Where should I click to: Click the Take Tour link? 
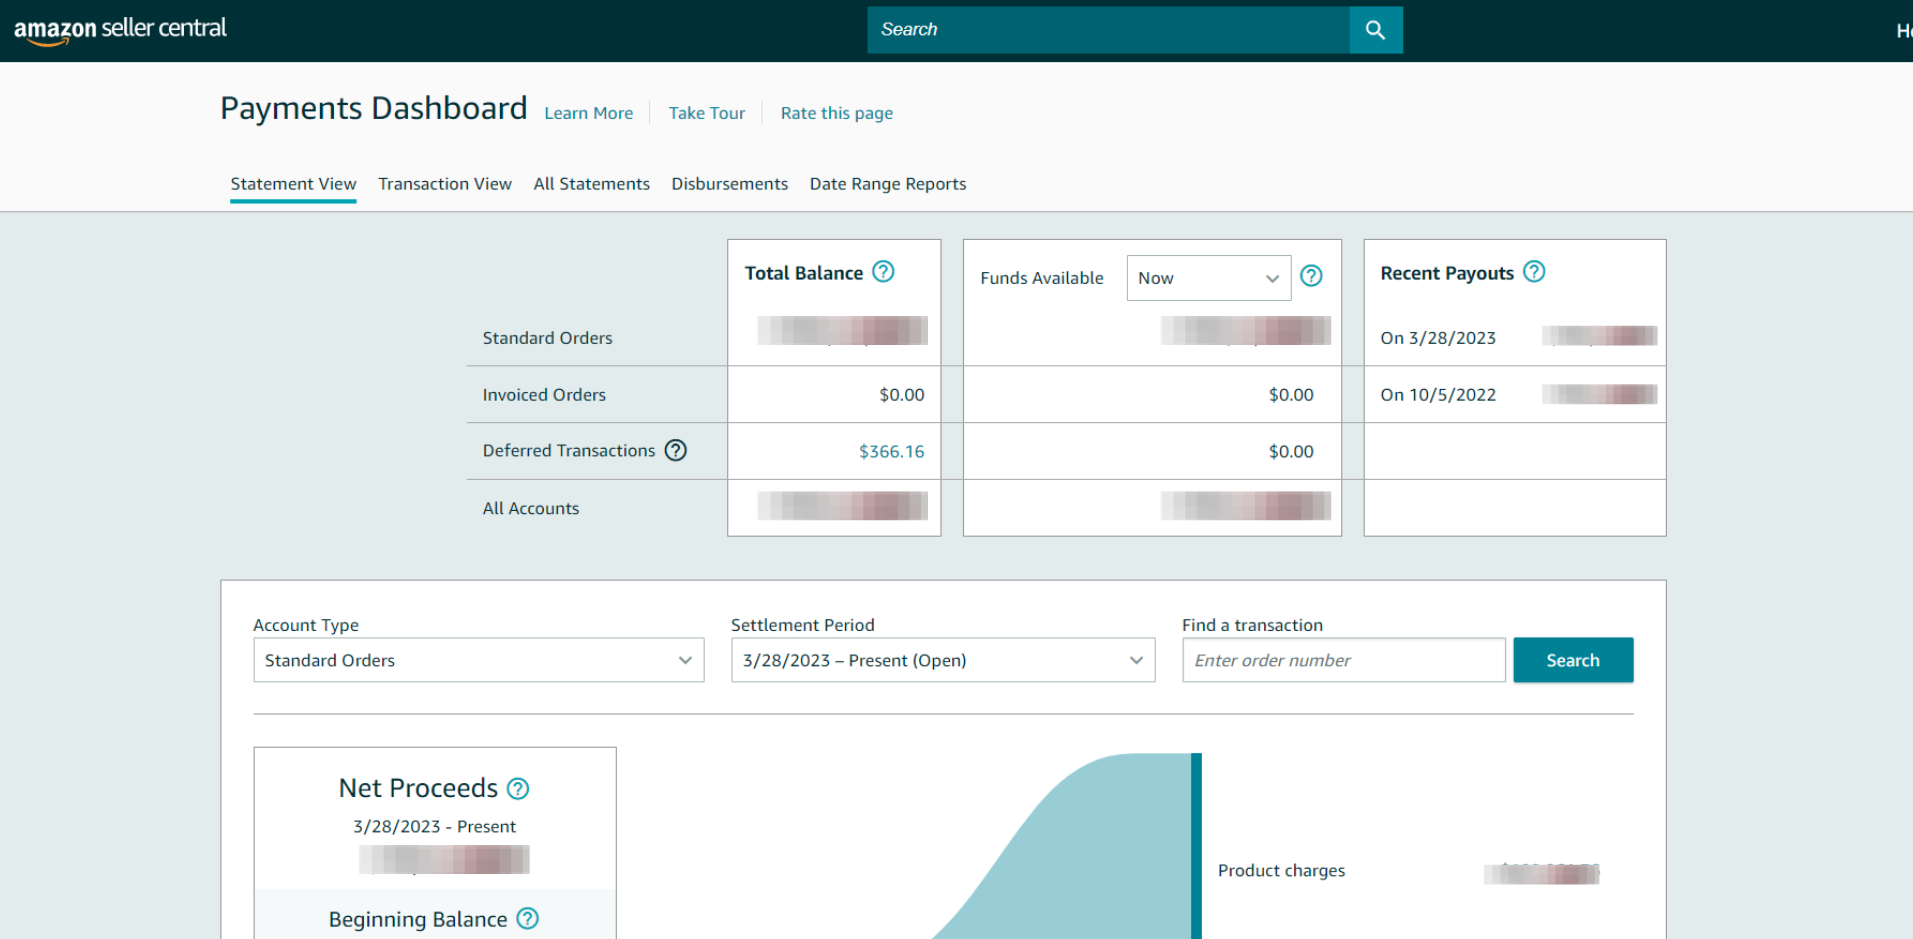(706, 114)
